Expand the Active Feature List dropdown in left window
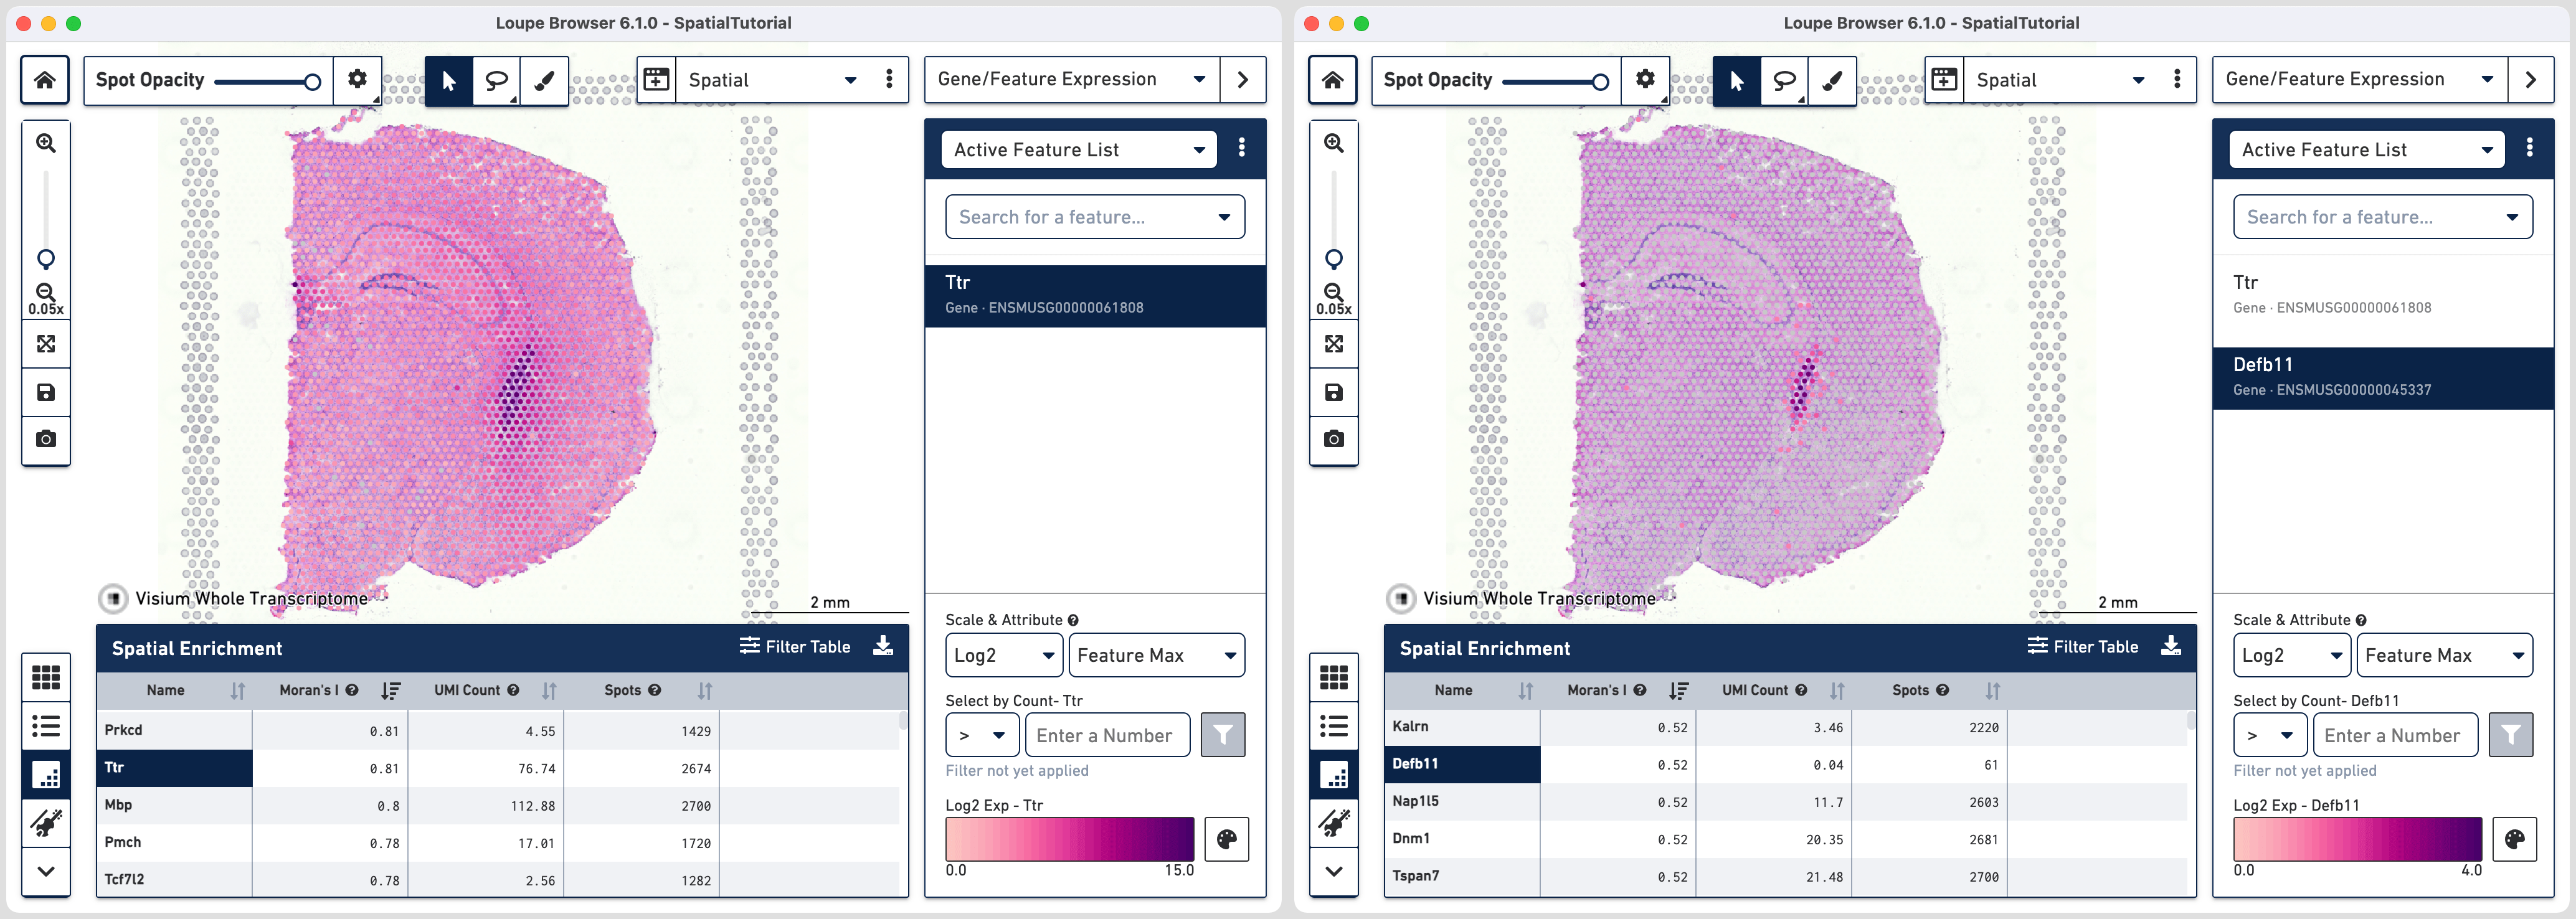The image size is (2576, 919). pyautogui.click(x=1078, y=150)
